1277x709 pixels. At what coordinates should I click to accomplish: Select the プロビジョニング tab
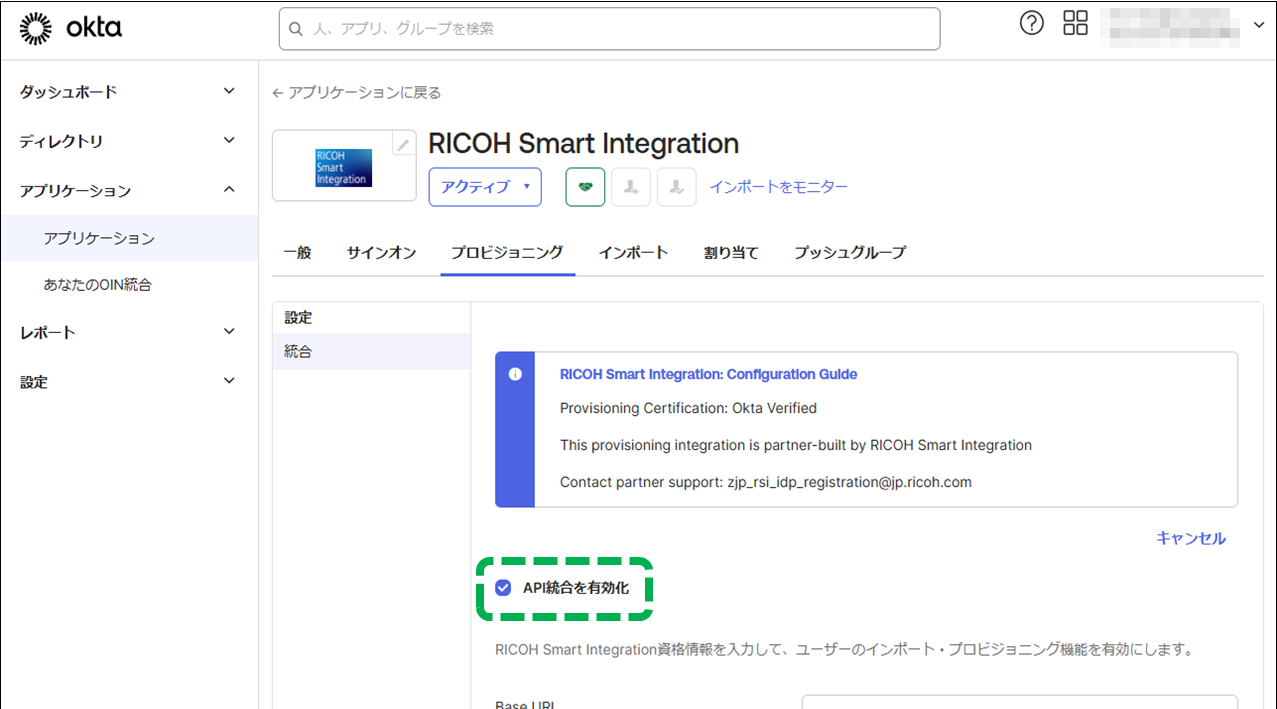tap(507, 253)
